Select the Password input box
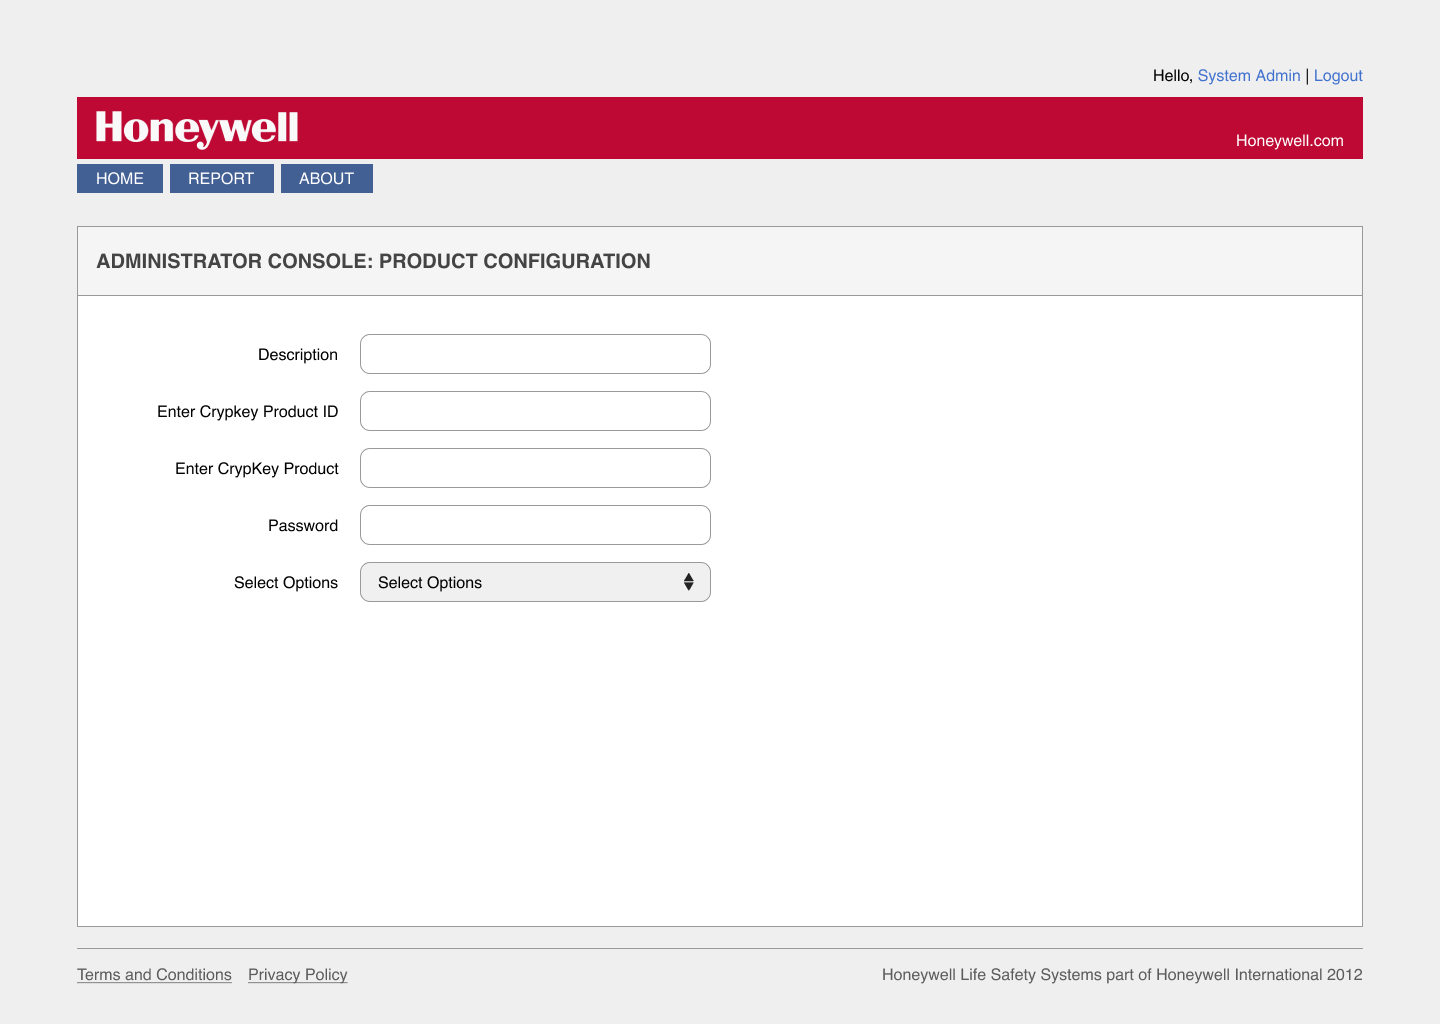 pyautogui.click(x=535, y=525)
